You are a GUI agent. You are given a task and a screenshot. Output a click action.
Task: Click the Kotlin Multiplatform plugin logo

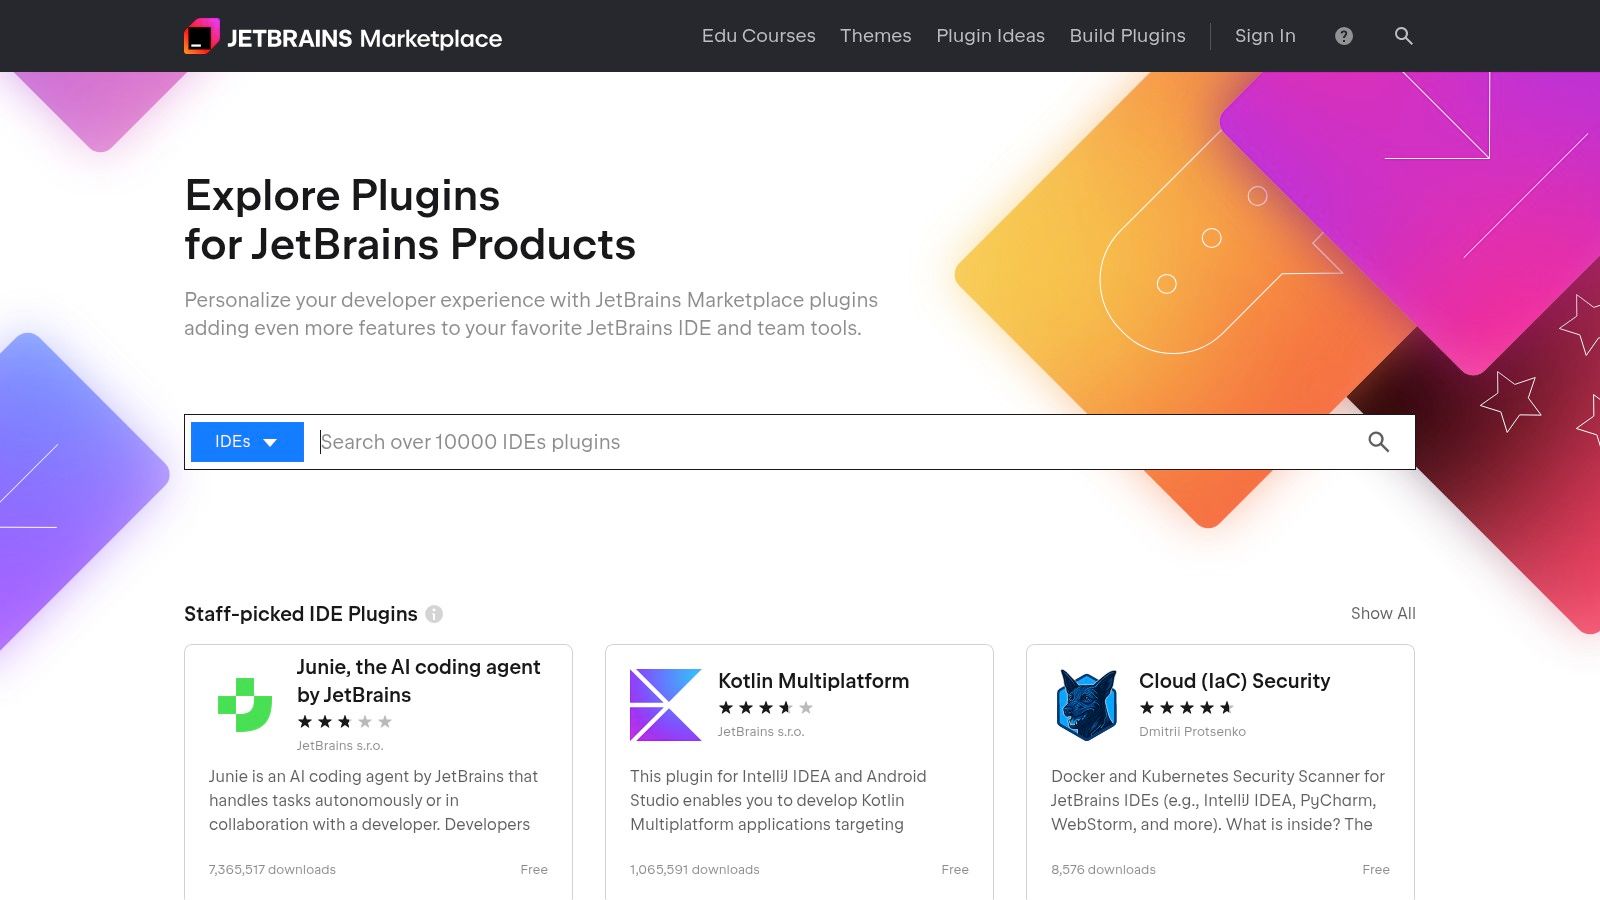point(666,704)
